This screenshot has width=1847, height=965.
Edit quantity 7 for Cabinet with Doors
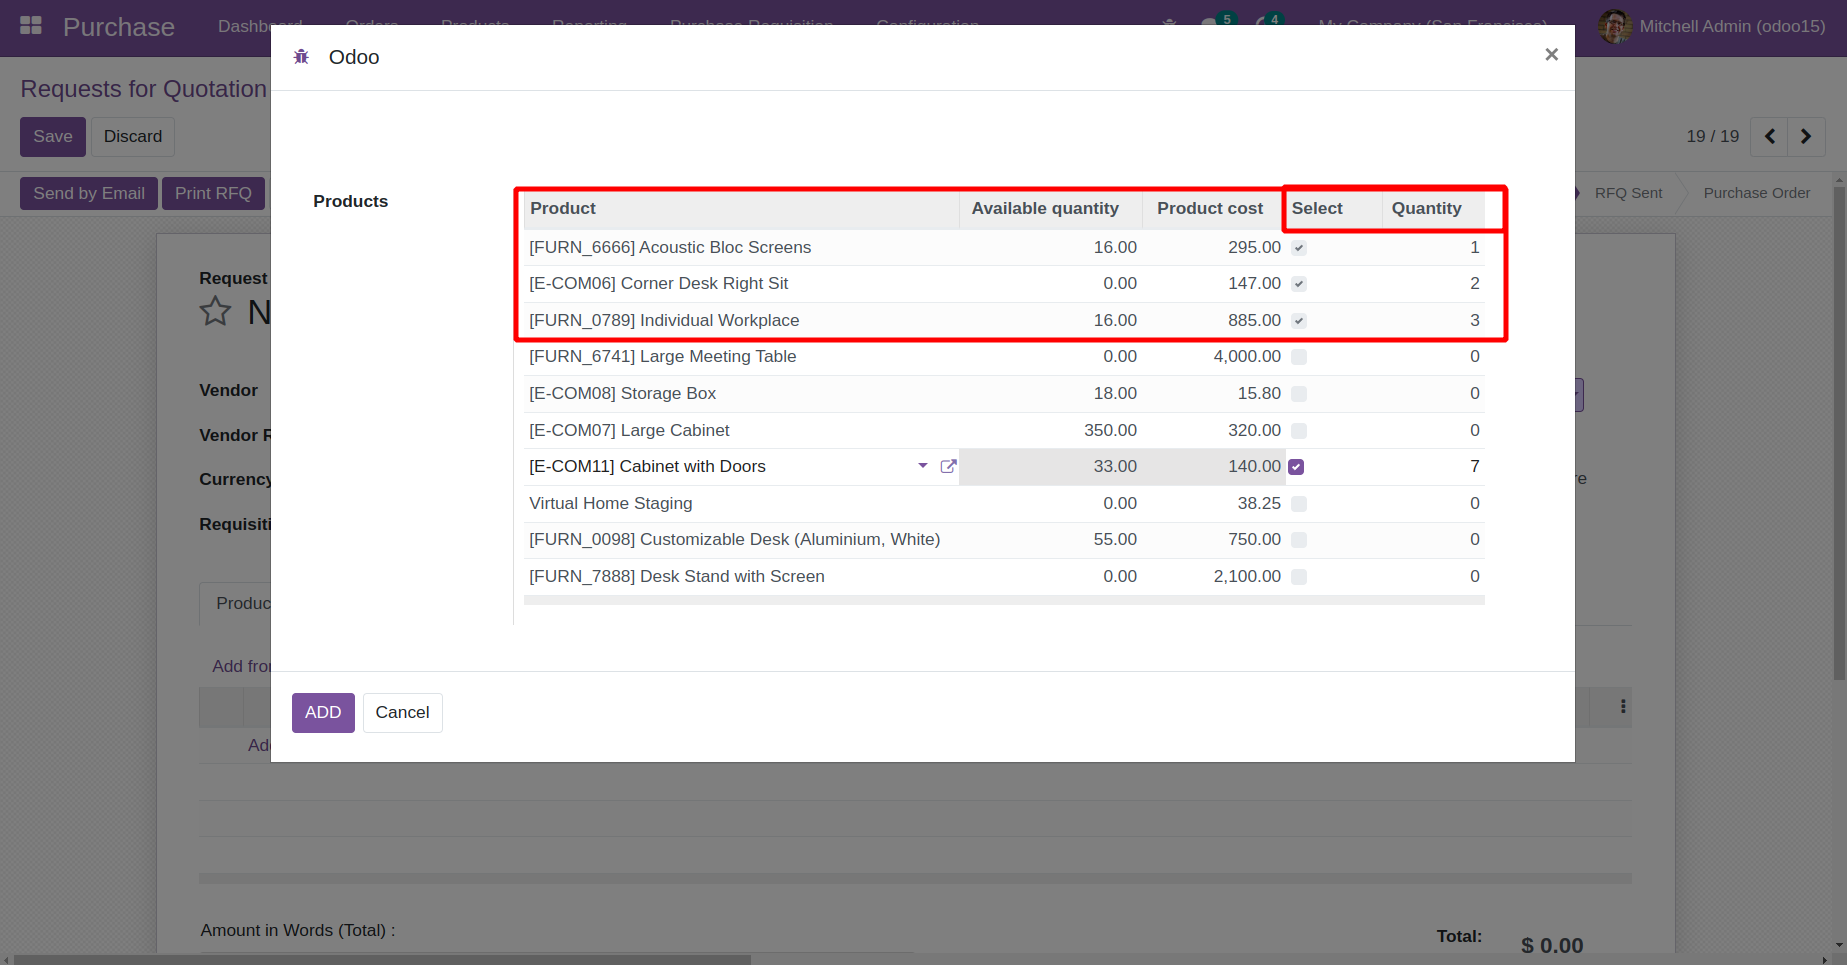click(1434, 467)
